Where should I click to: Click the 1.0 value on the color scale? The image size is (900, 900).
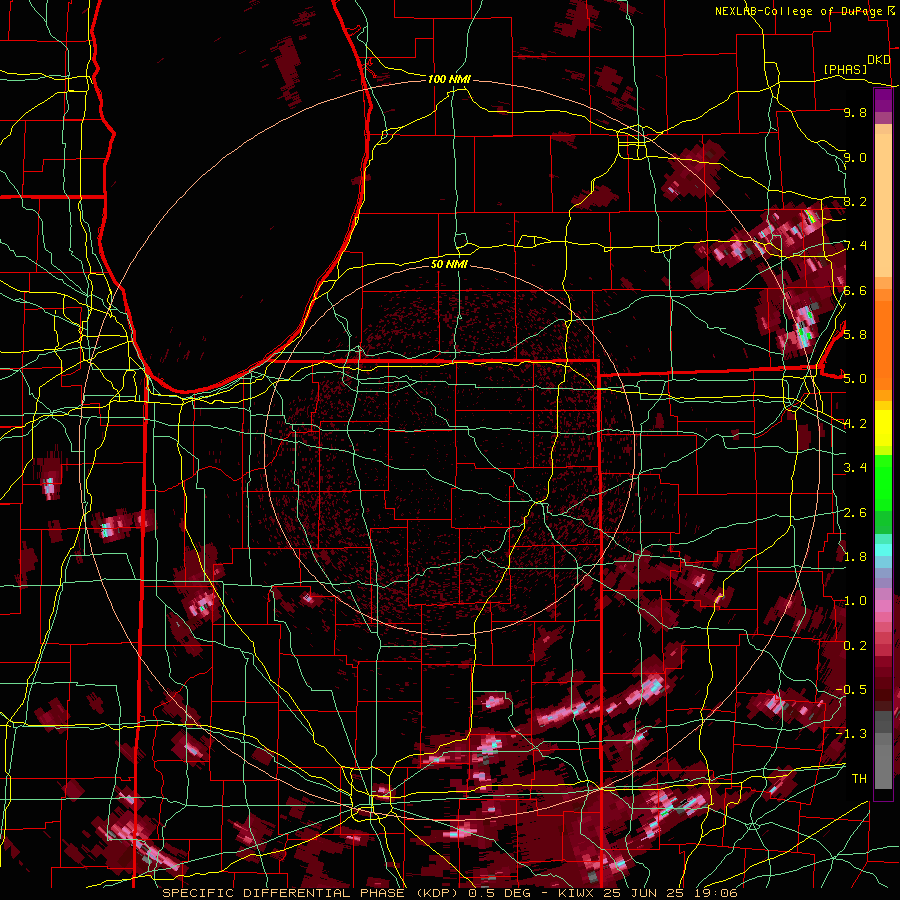pos(855,601)
